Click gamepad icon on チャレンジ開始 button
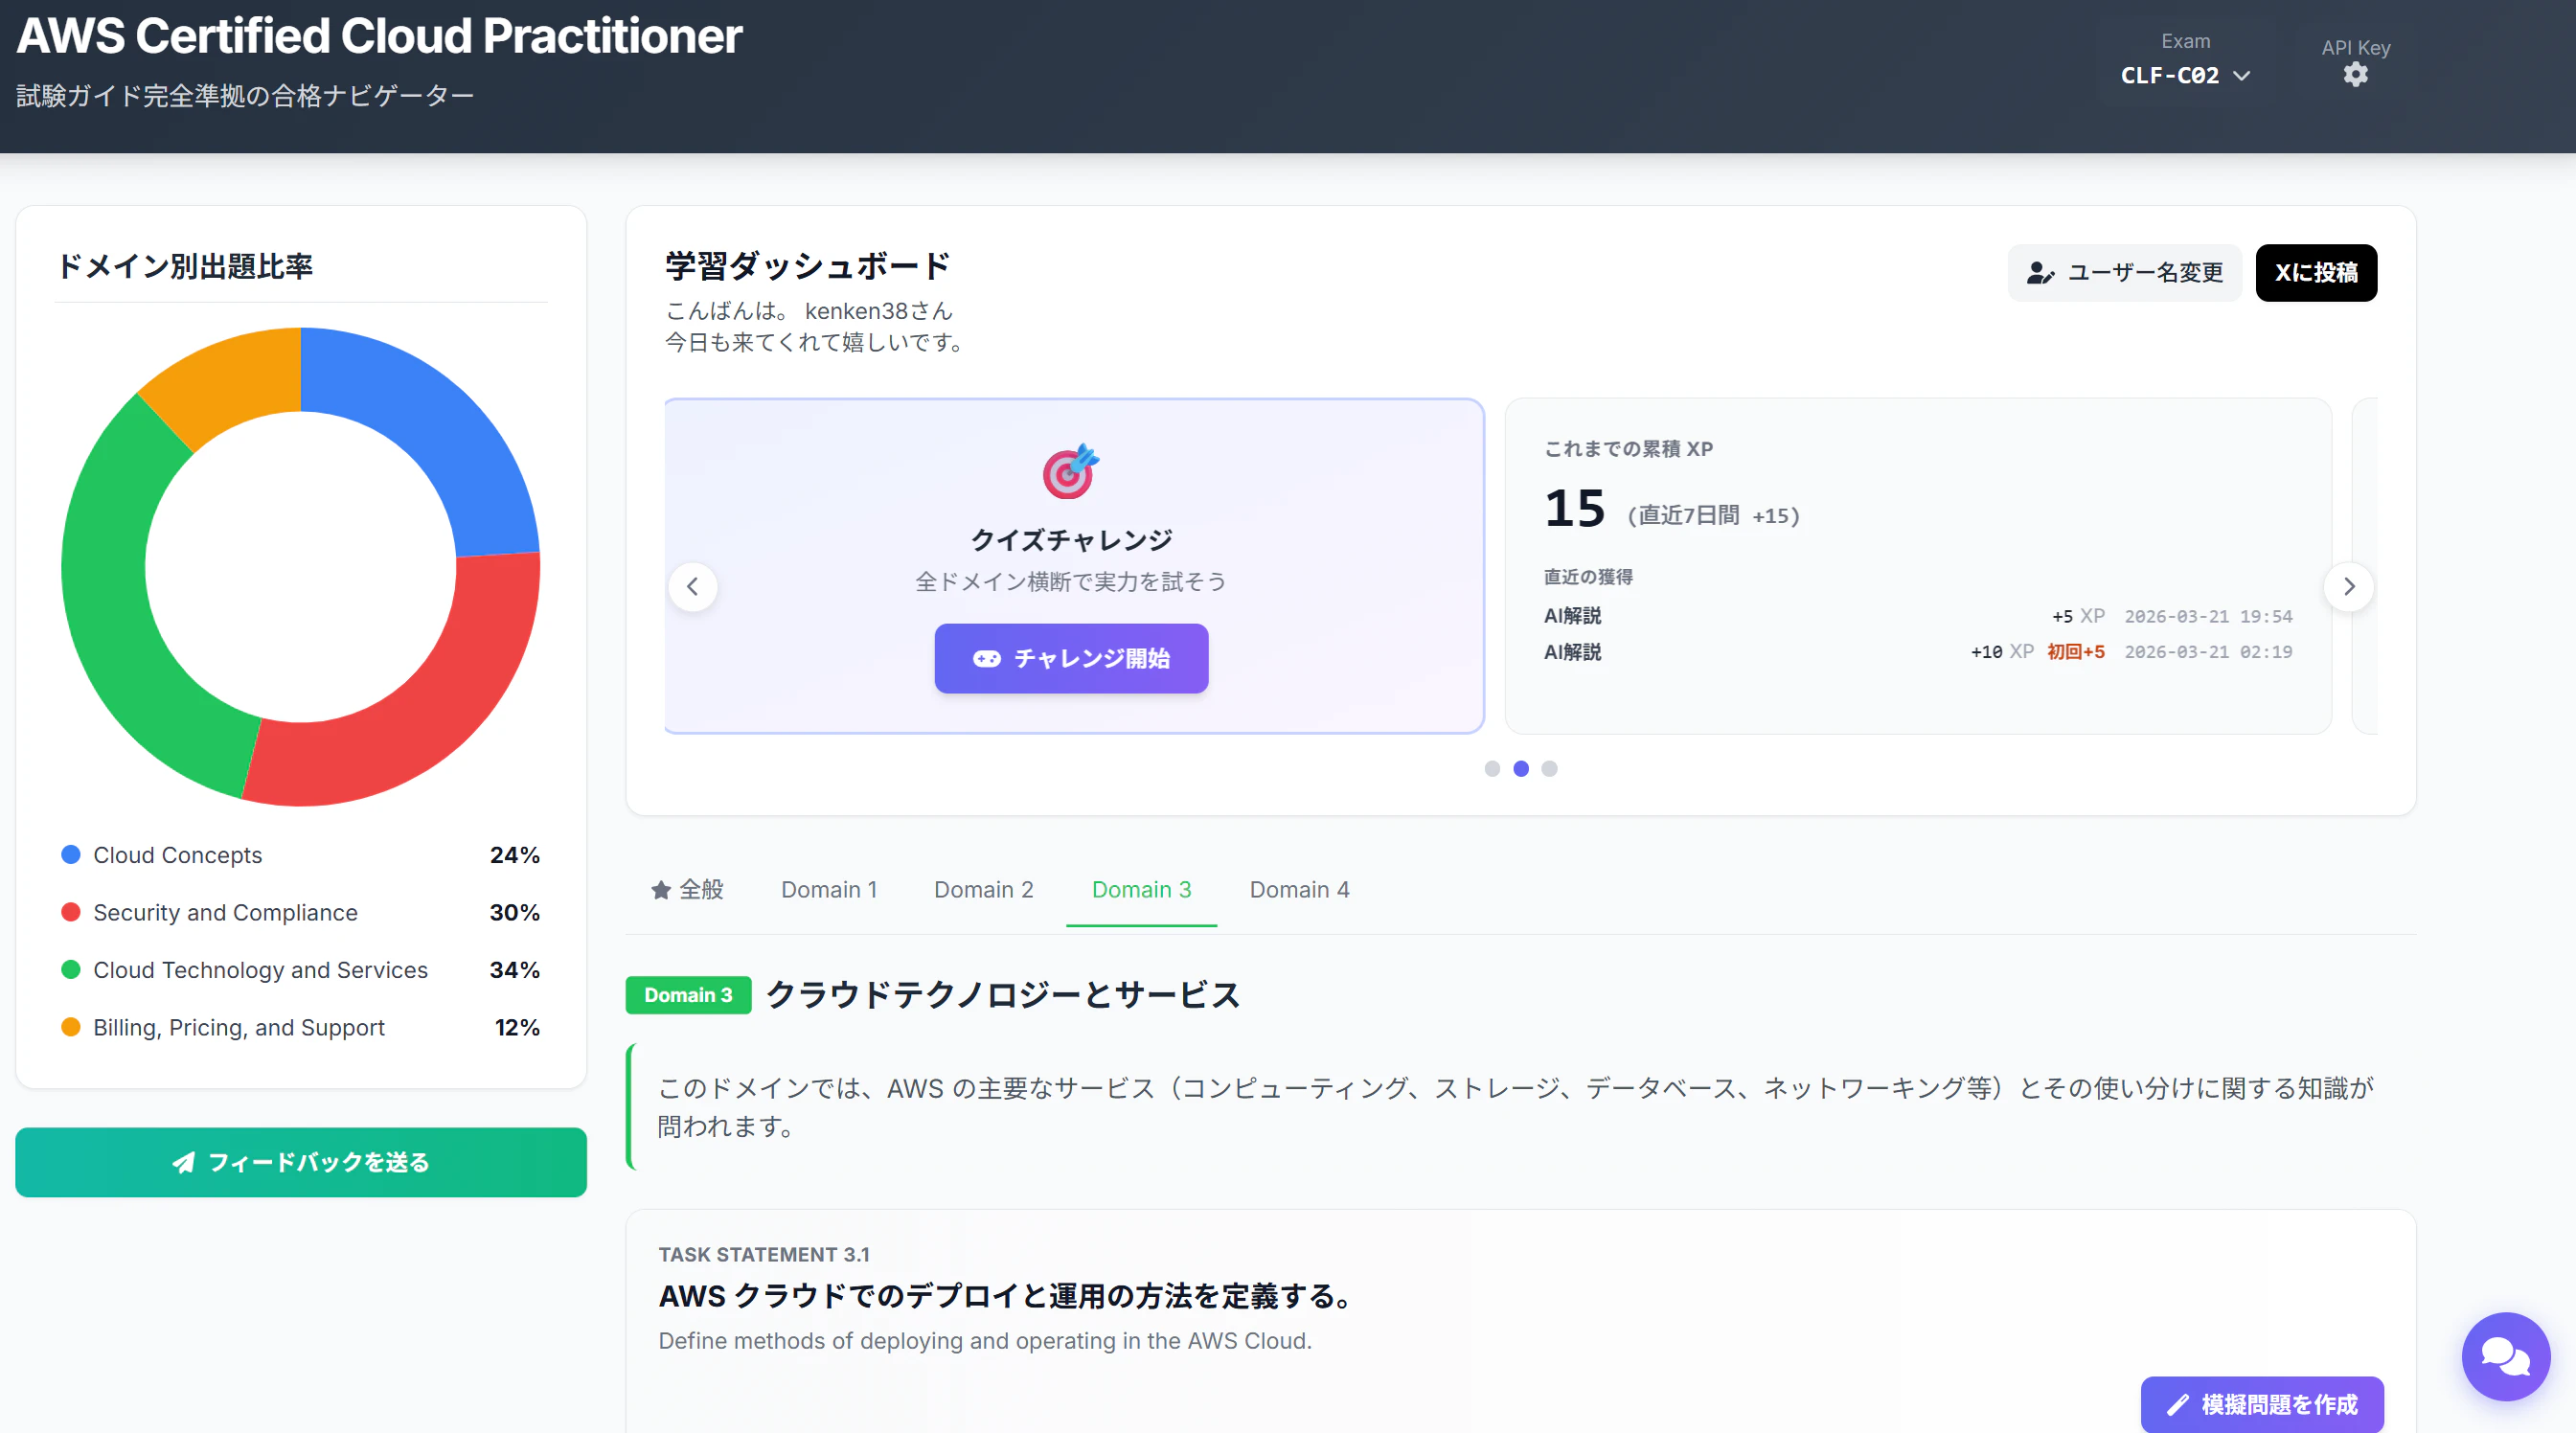 [987, 658]
